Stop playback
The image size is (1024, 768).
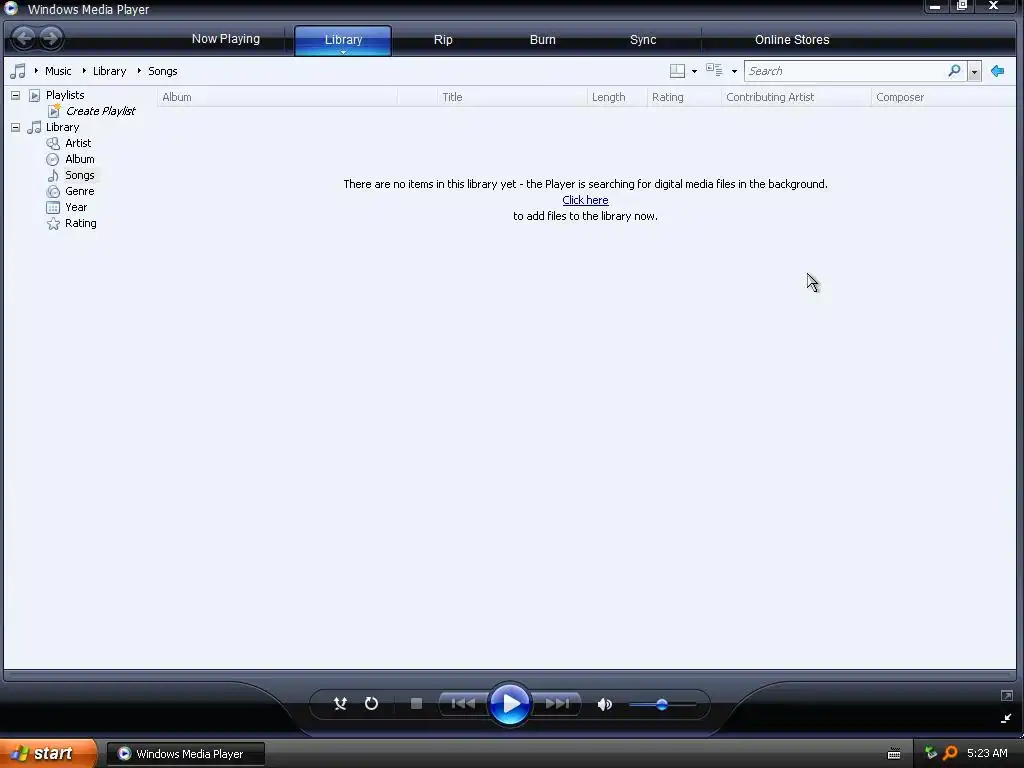tap(416, 703)
